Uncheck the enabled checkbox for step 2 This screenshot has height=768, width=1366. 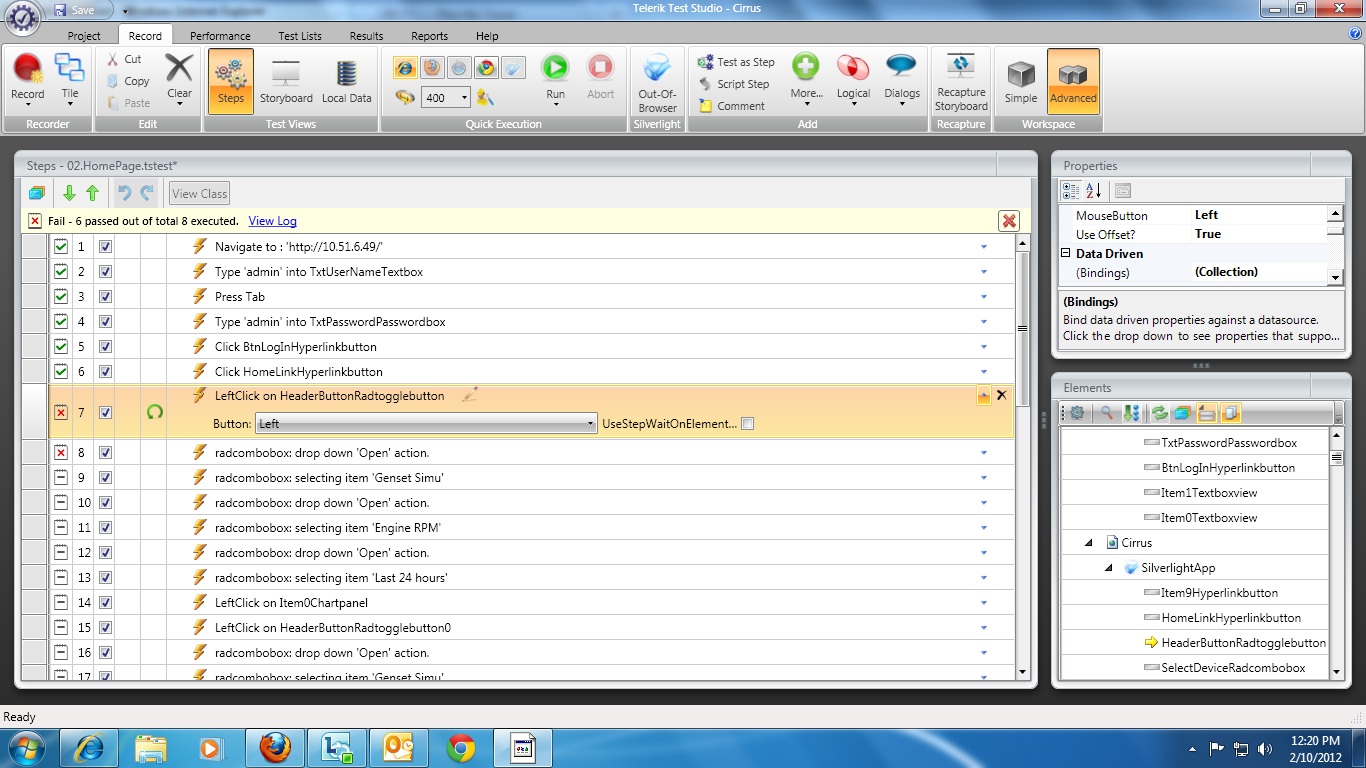[x=105, y=271]
